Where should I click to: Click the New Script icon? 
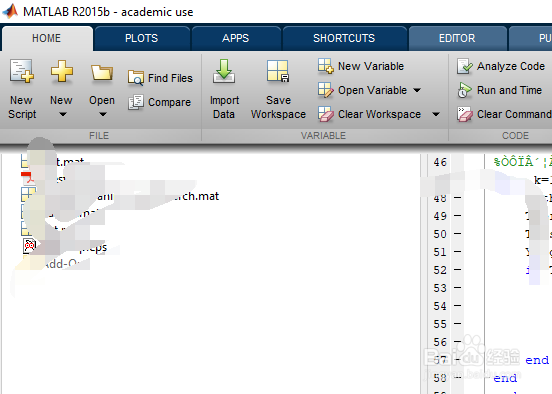coord(22,71)
